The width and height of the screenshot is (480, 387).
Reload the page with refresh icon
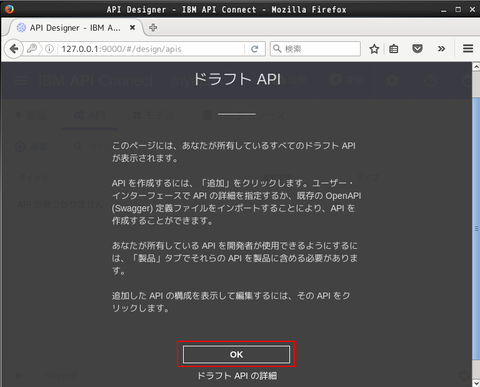(x=255, y=49)
